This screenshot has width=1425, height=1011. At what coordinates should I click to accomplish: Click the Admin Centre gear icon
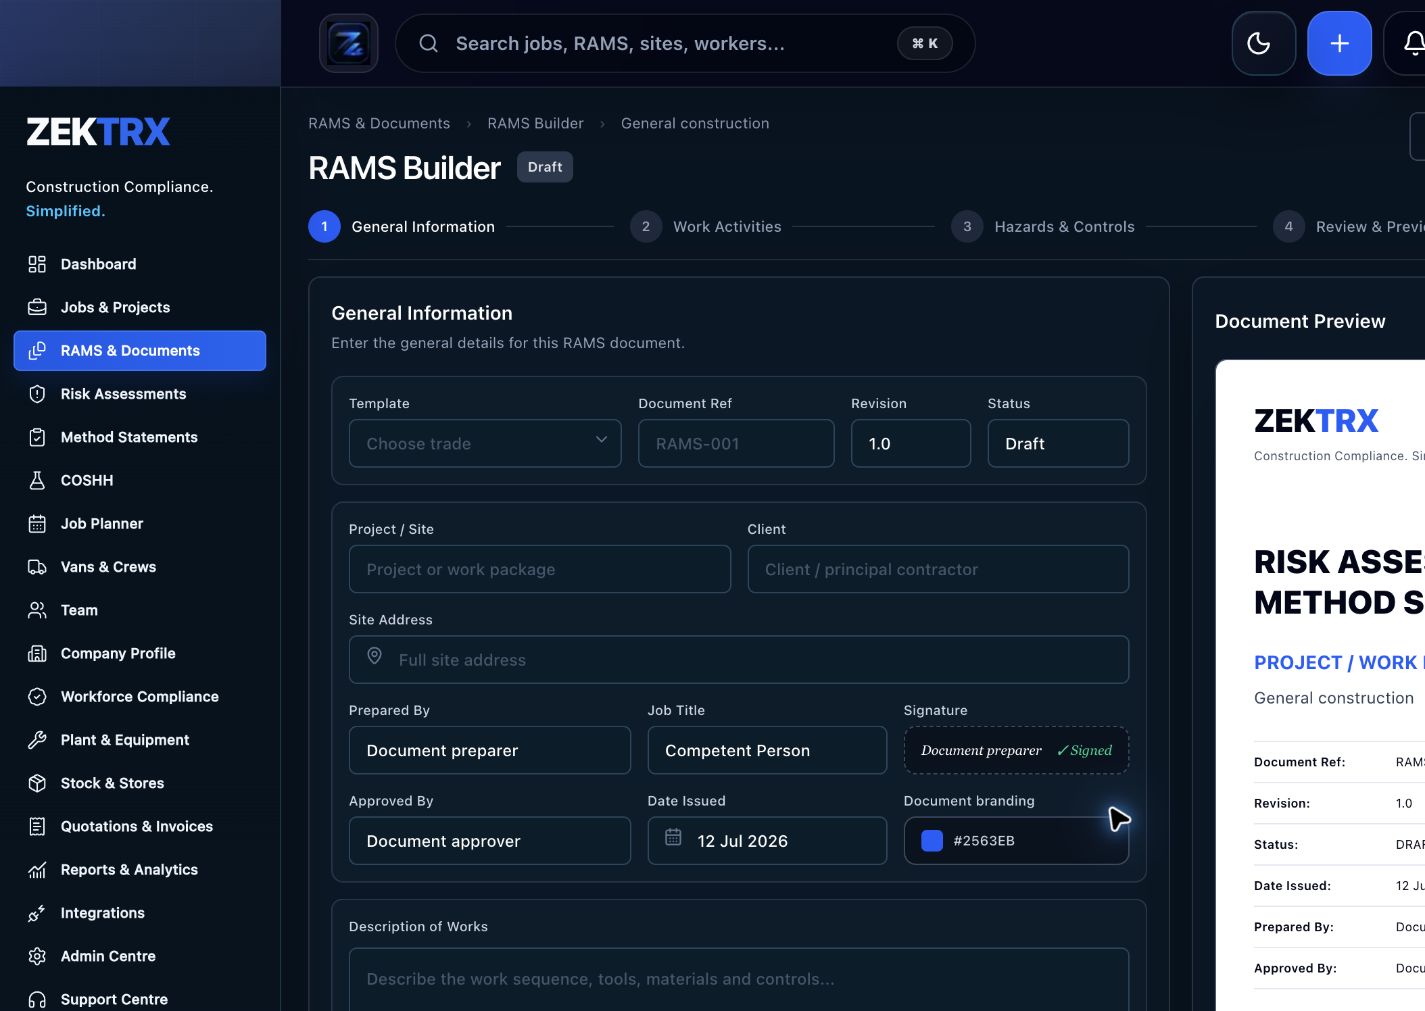(37, 956)
